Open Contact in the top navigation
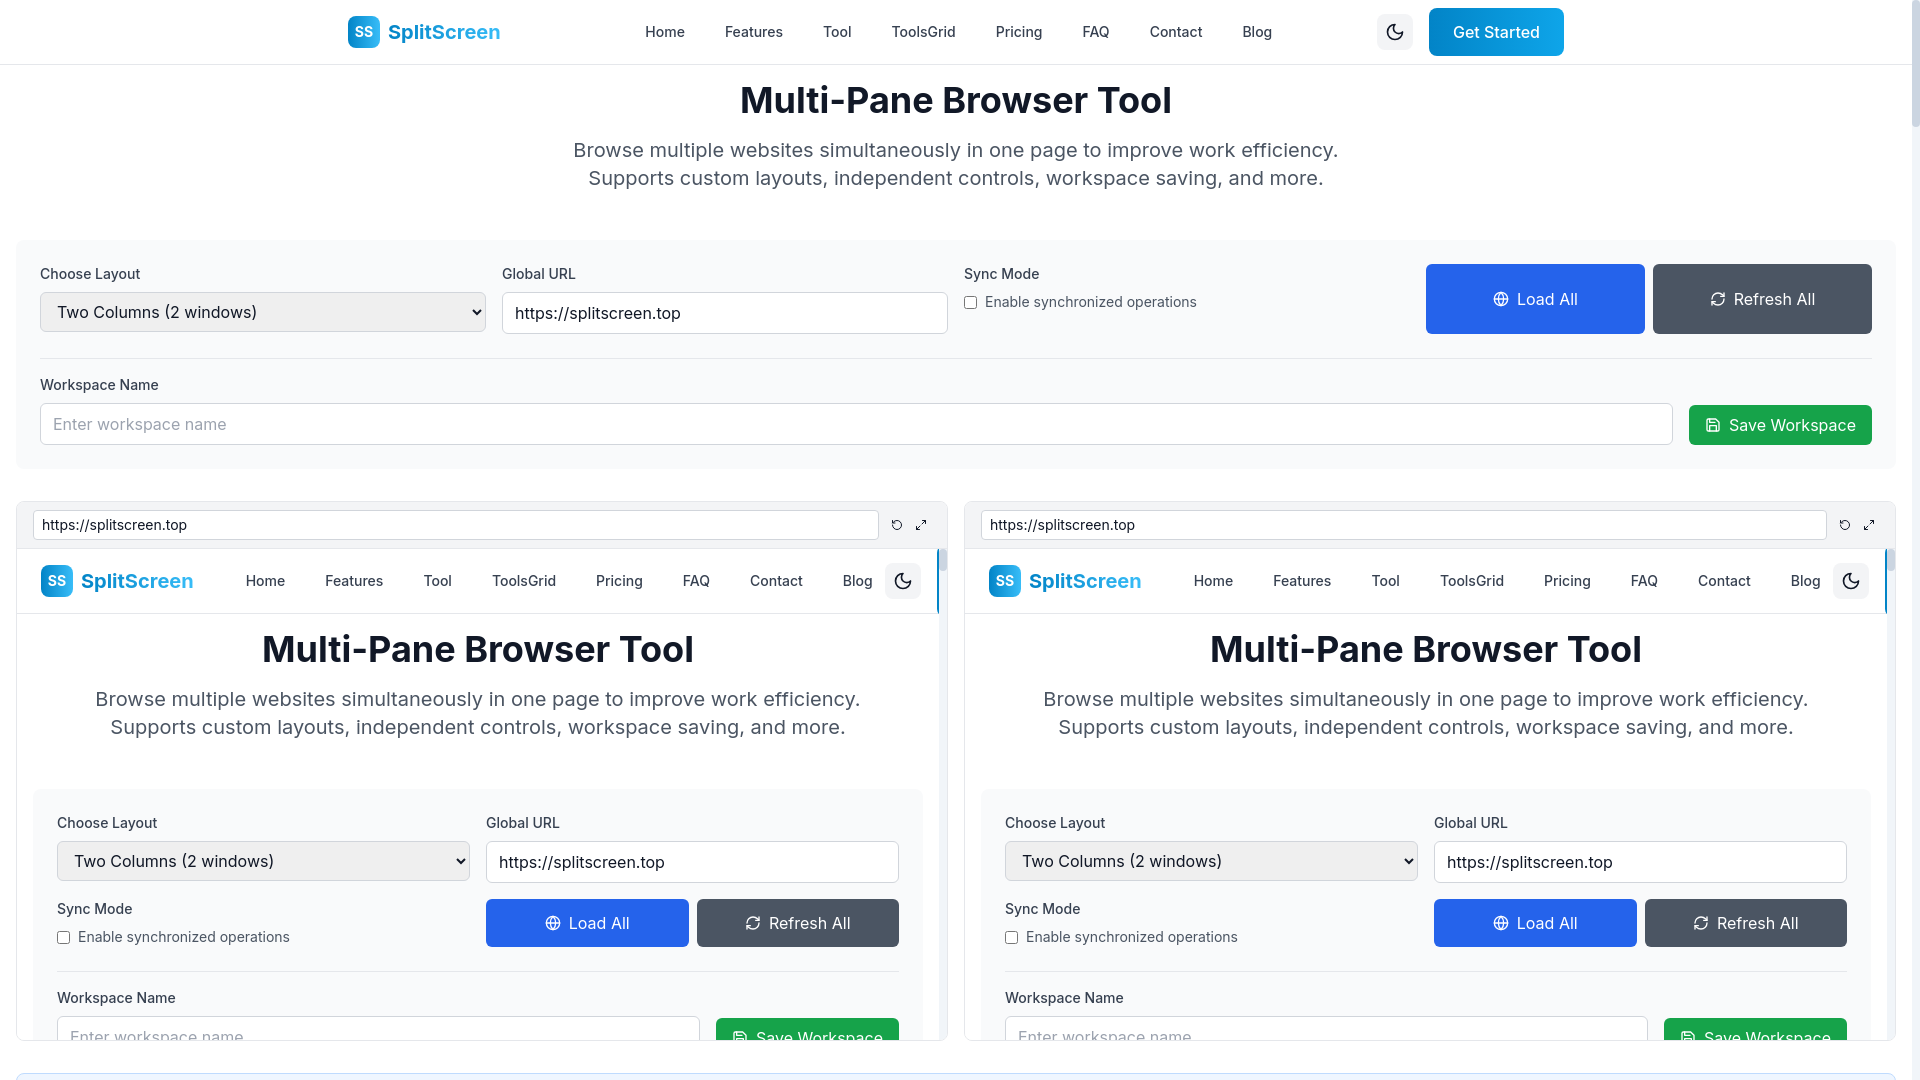The image size is (1920, 1080). pyautogui.click(x=1176, y=32)
